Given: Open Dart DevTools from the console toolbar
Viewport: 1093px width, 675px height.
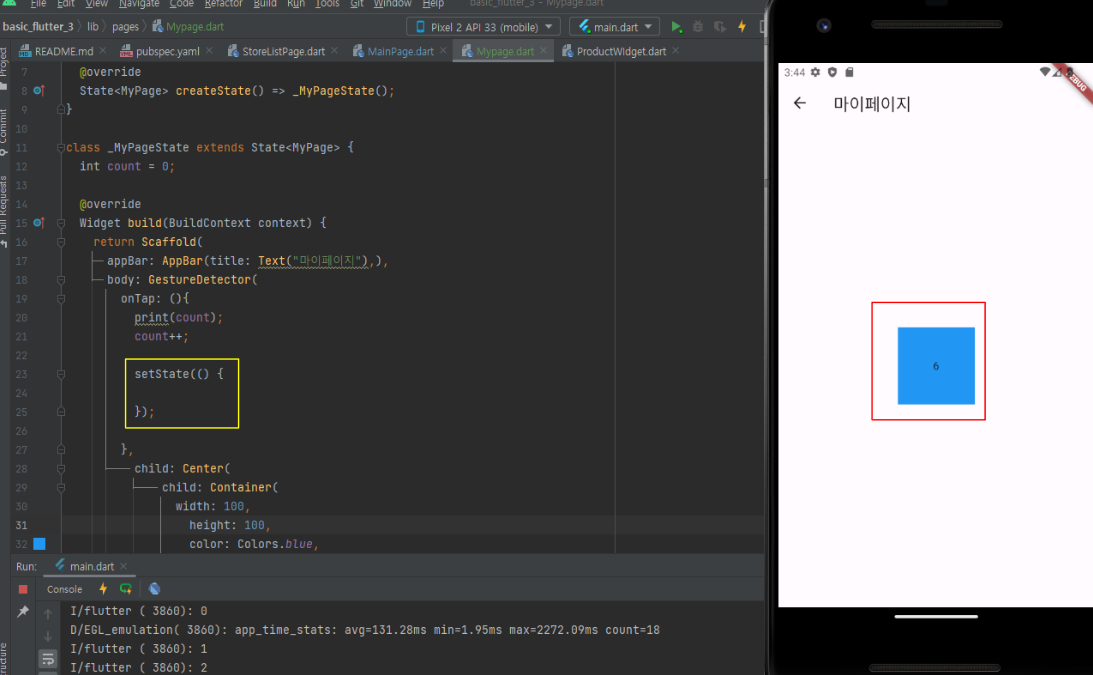Looking at the screenshot, I should pyautogui.click(x=155, y=589).
